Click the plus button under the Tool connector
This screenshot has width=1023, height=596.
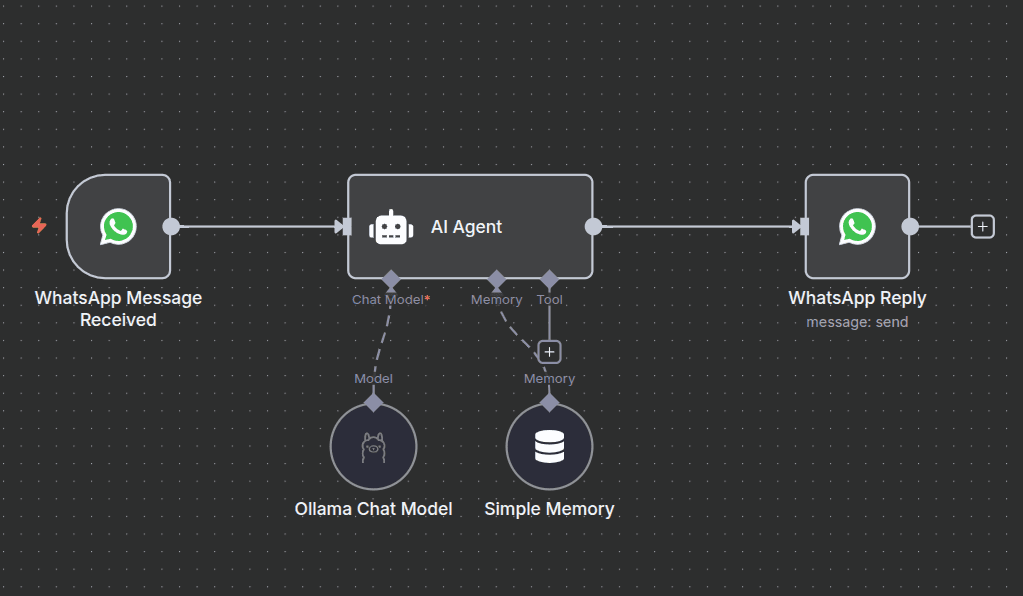tap(549, 352)
